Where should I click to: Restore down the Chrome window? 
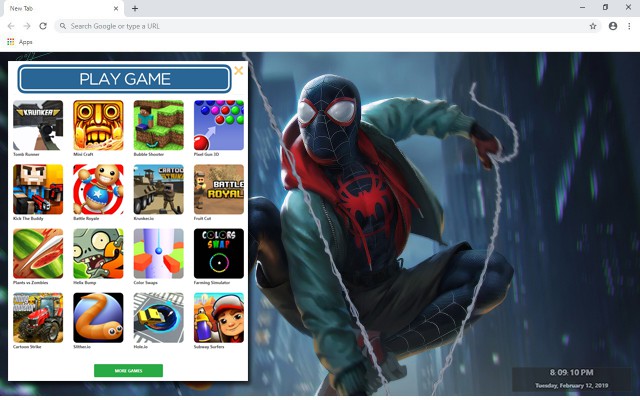click(605, 7)
